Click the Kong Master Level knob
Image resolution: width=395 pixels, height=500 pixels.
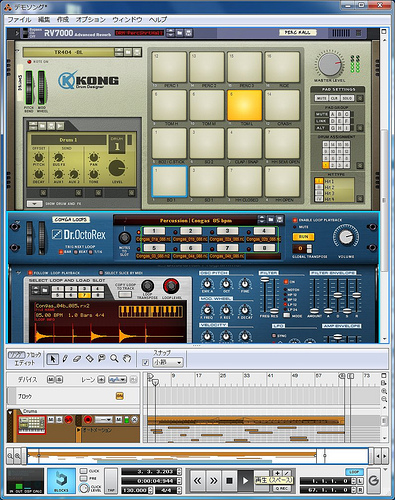[330, 64]
